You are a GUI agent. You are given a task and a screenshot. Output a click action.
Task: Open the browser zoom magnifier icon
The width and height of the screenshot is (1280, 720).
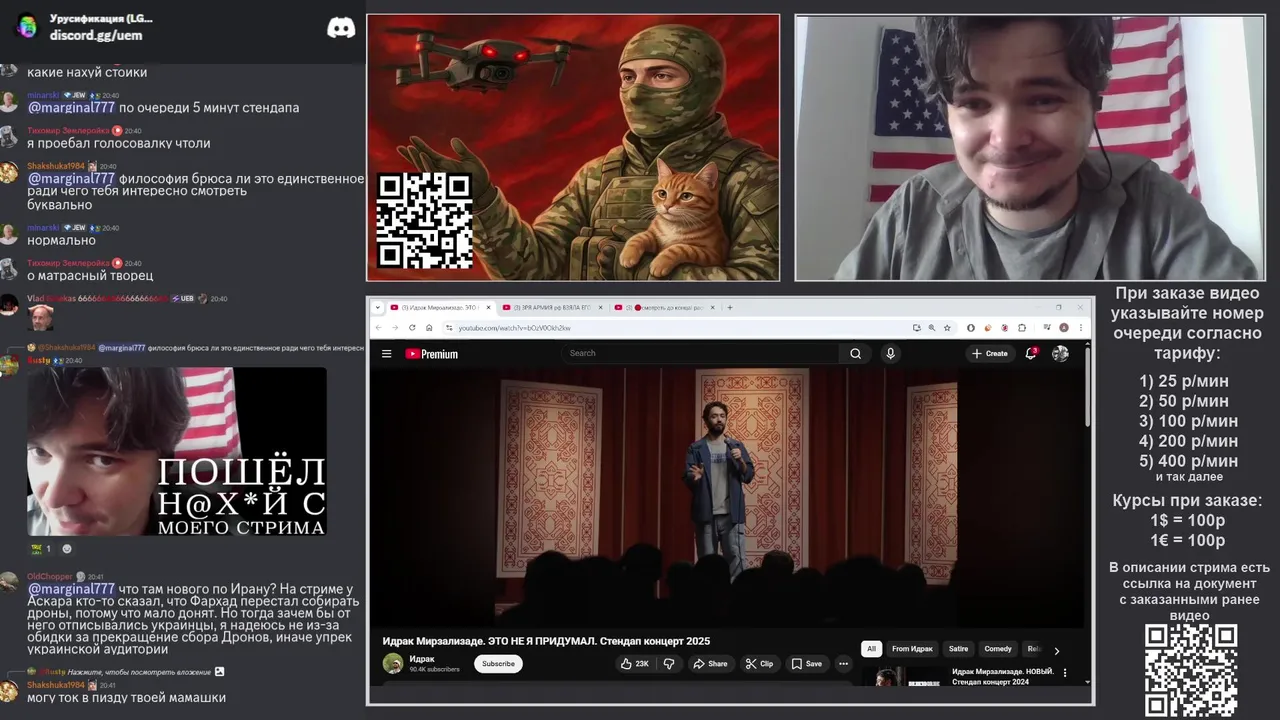[x=931, y=327]
